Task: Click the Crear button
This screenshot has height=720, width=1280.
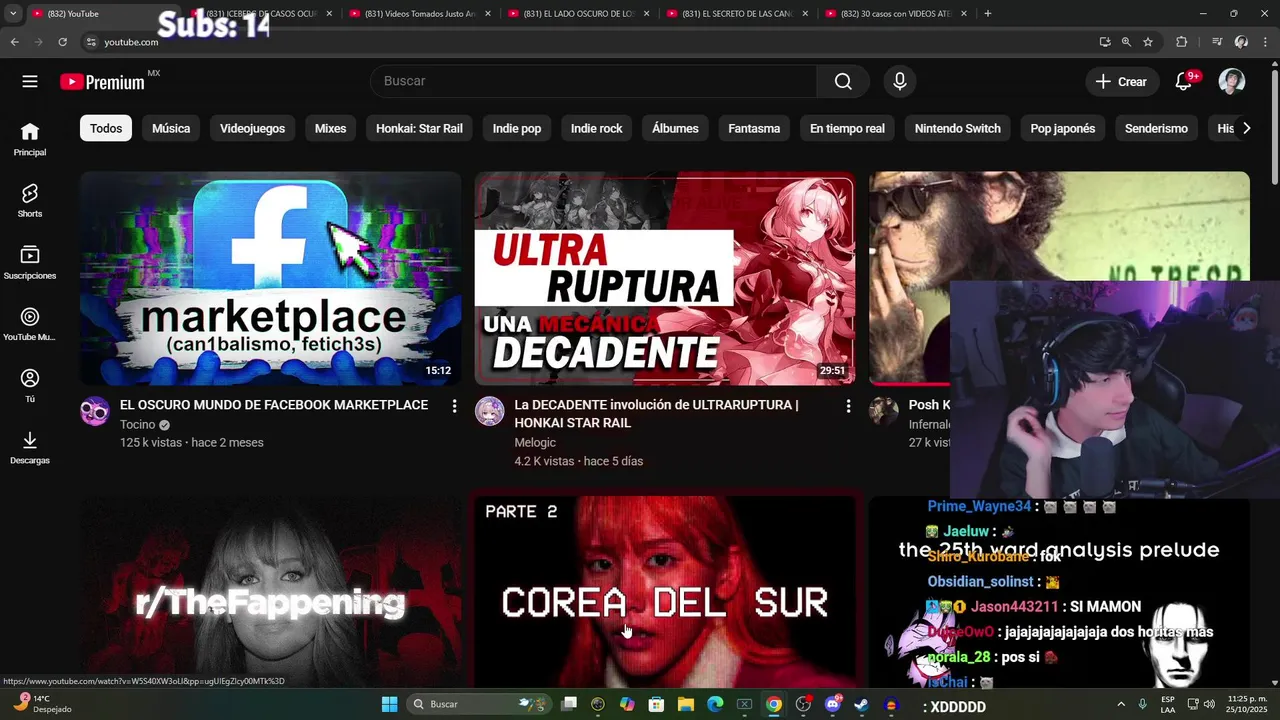Action: pyautogui.click(x=1122, y=82)
